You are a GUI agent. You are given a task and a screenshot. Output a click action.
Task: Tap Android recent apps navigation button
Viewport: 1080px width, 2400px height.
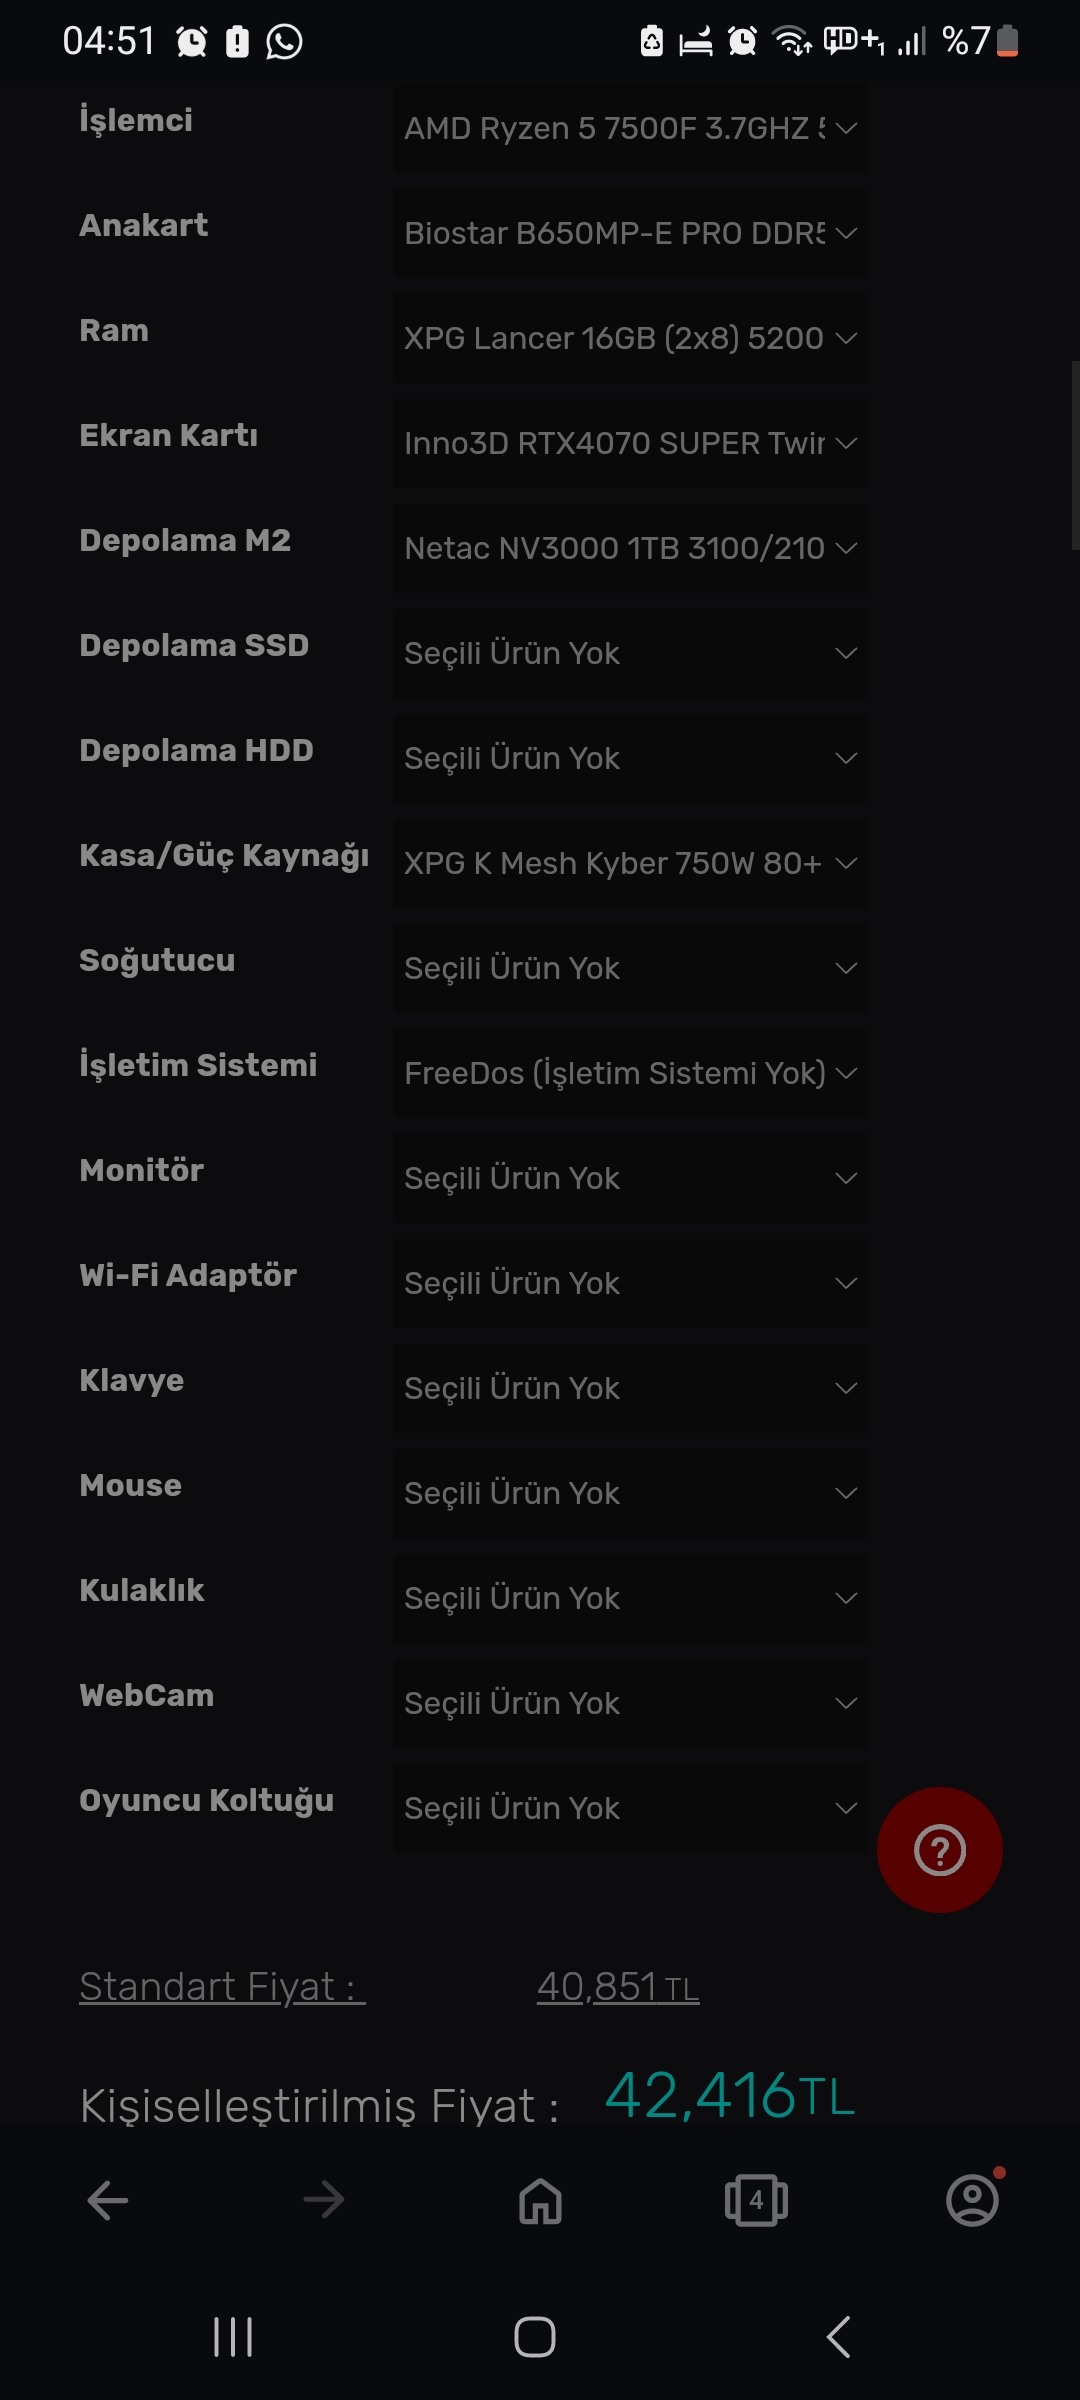pyautogui.click(x=233, y=2337)
